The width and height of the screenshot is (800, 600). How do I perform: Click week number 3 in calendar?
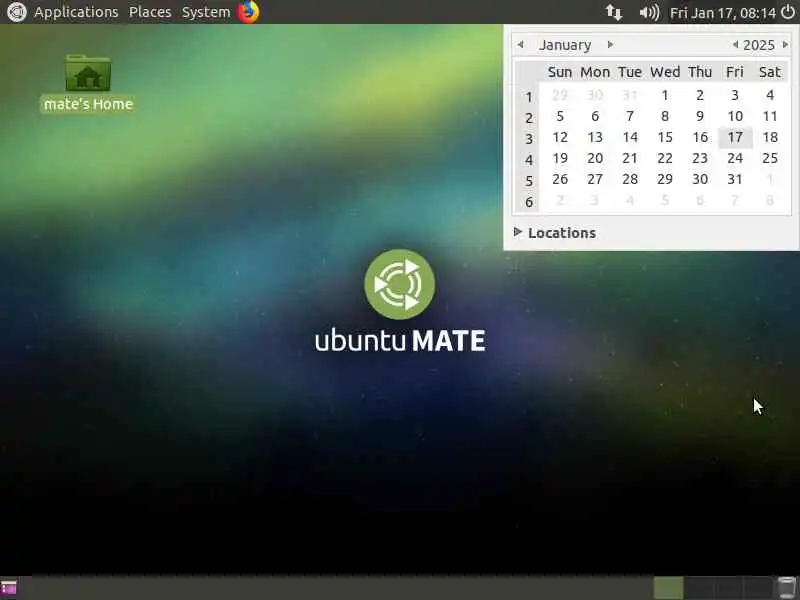click(529, 139)
